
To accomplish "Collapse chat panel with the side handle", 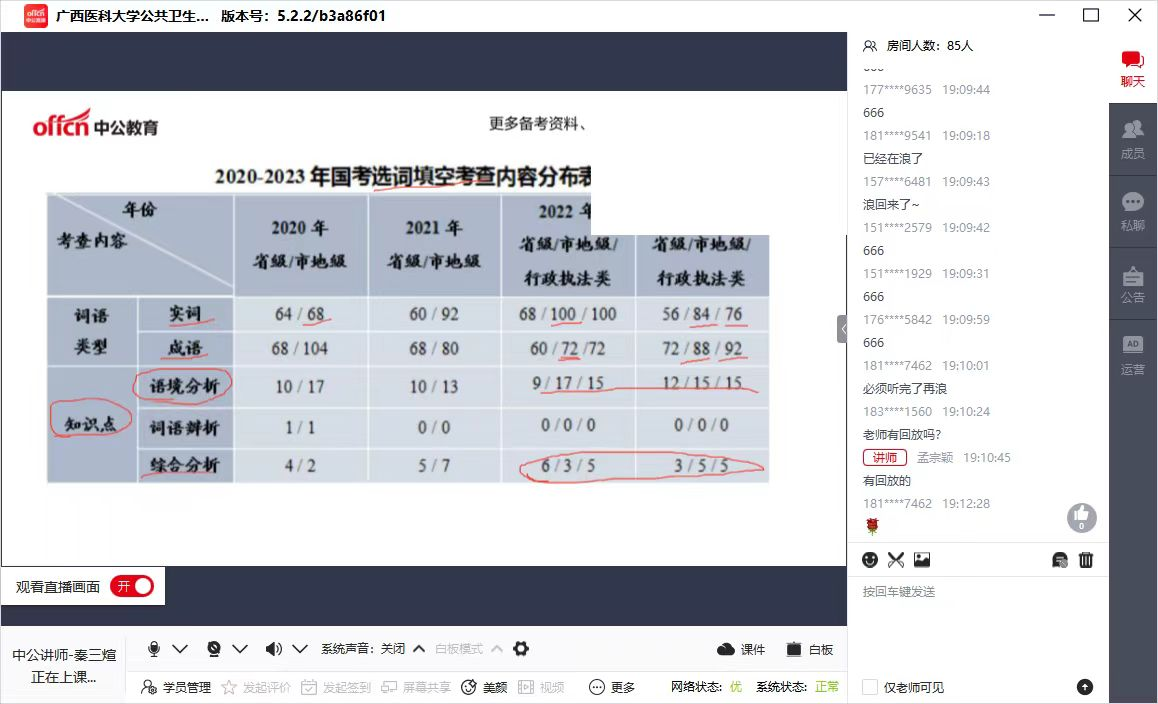I will tap(842, 328).
